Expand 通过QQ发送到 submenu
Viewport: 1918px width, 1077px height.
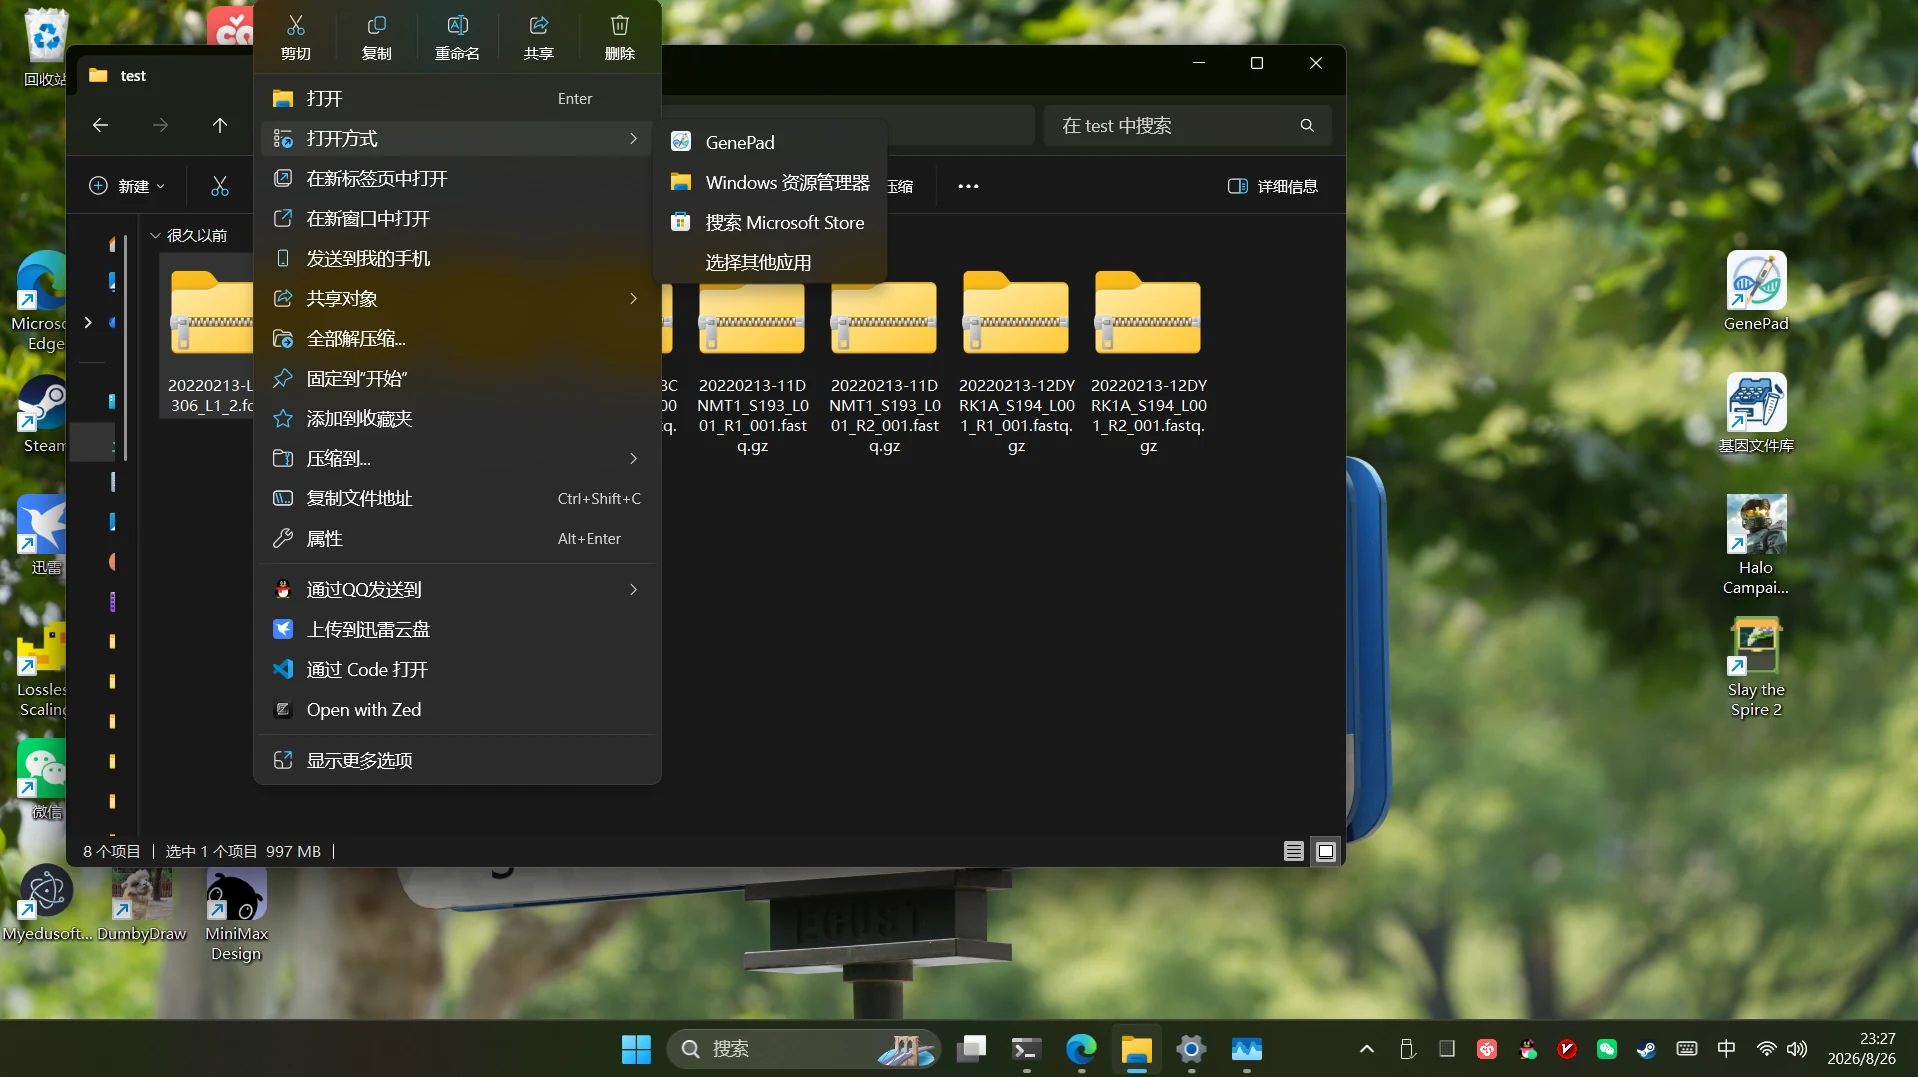click(x=457, y=589)
